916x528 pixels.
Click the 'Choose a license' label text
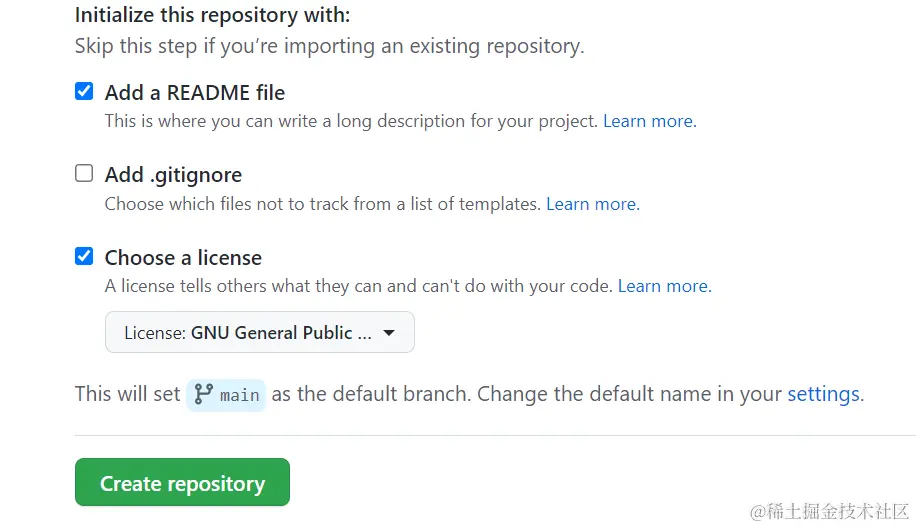183,258
